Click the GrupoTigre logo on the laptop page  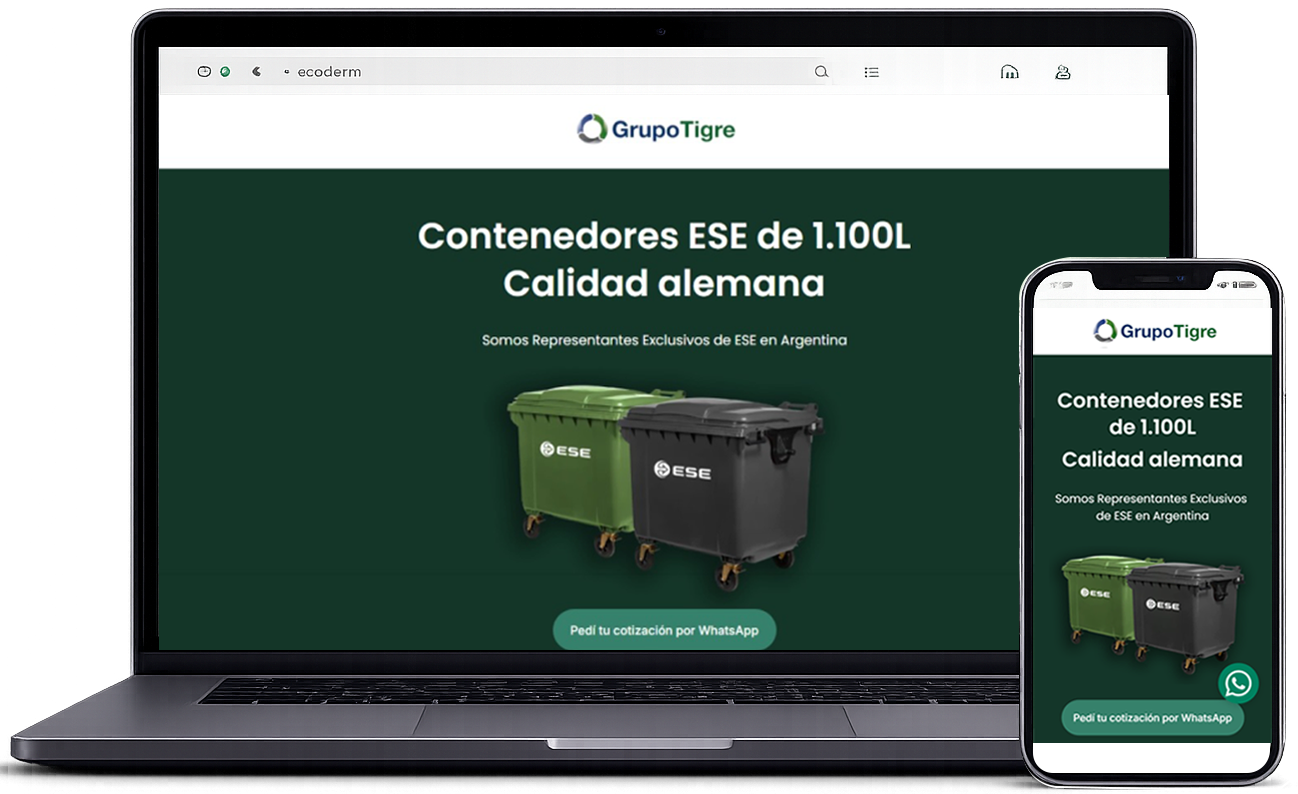click(656, 129)
